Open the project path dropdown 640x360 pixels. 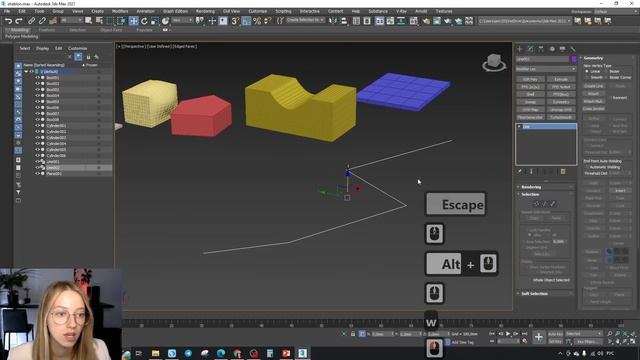[524, 20]
